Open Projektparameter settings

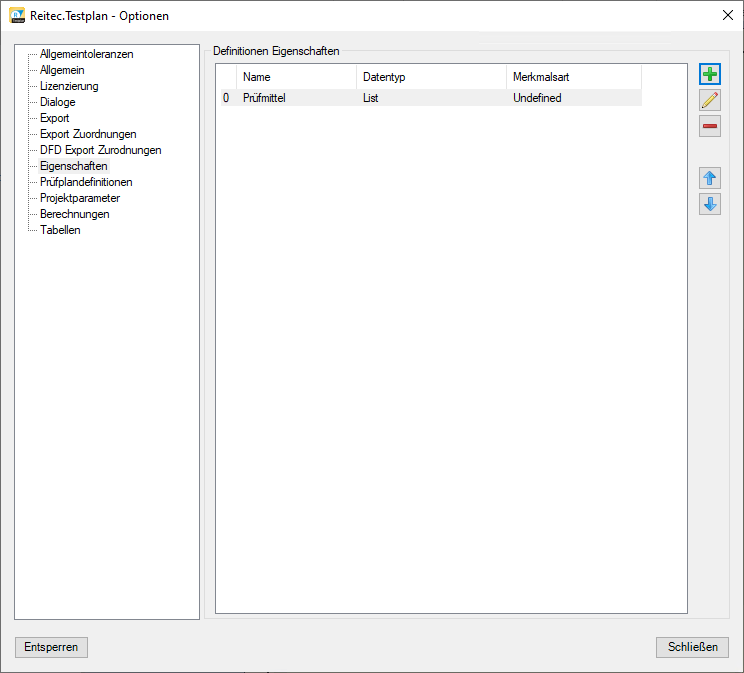pos(80,198)
